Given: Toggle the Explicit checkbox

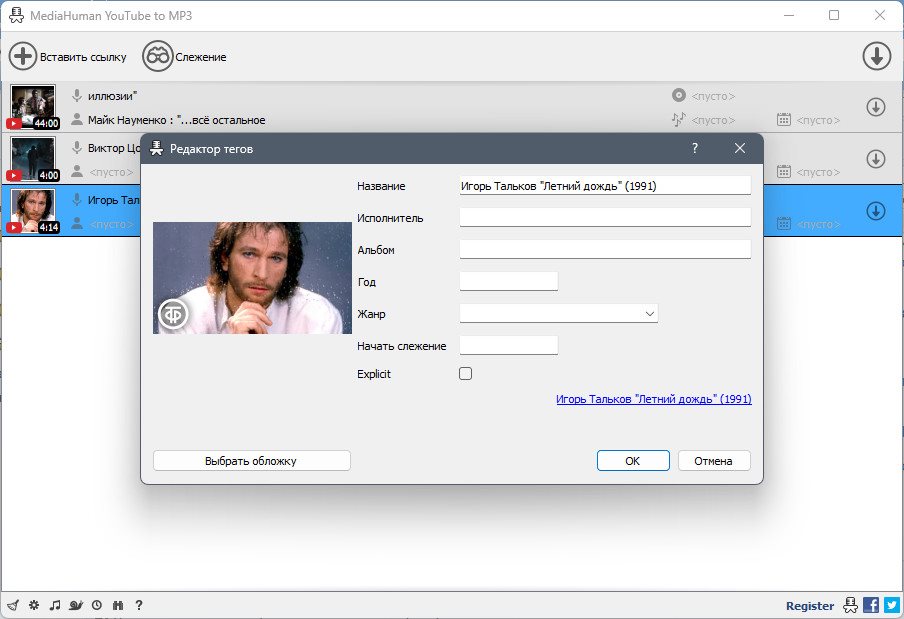Looking at the screenshot, I should pos(465,373).
